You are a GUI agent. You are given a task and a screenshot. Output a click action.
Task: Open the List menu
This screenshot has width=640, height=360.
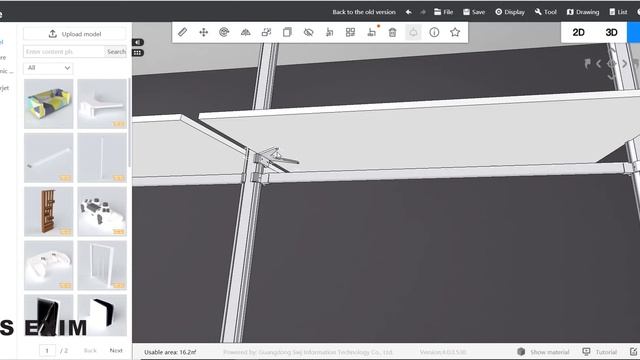(618, 12)
